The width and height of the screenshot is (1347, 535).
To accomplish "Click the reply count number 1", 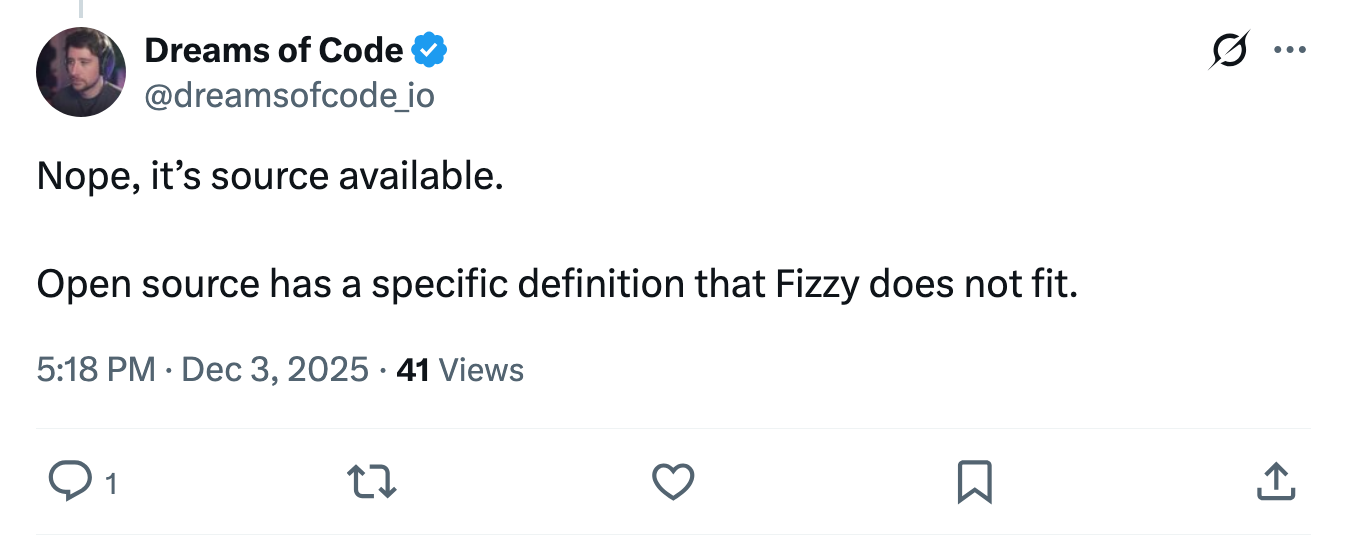I will point(111,485).
